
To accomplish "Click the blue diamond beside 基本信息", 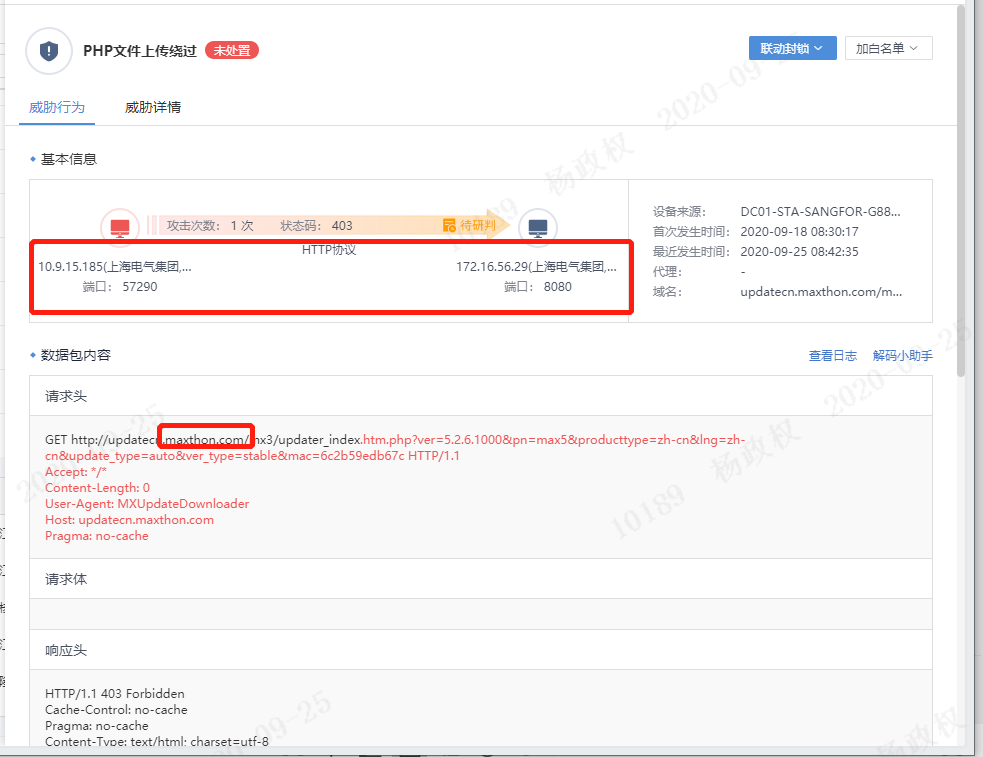I will click(33, 160).
